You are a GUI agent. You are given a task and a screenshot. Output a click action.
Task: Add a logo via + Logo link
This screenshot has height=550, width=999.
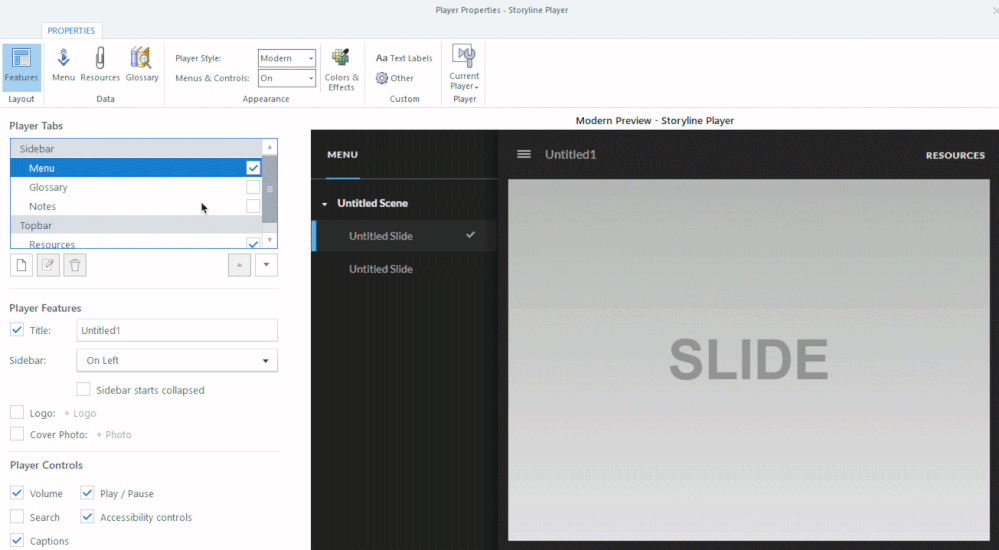80,413
